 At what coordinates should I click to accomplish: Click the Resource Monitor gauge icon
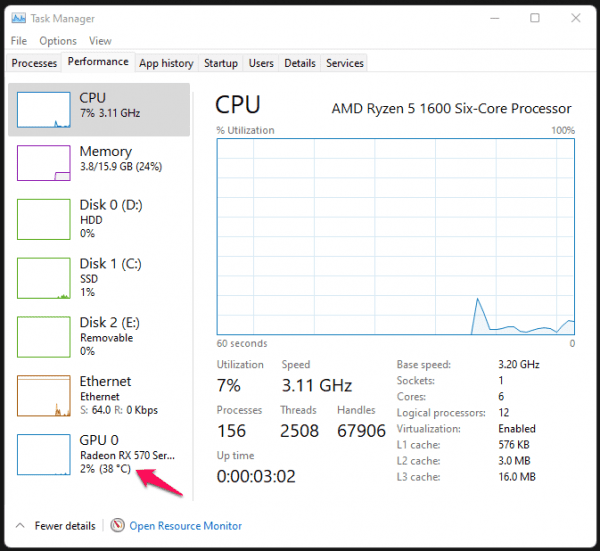click(117, 525)
